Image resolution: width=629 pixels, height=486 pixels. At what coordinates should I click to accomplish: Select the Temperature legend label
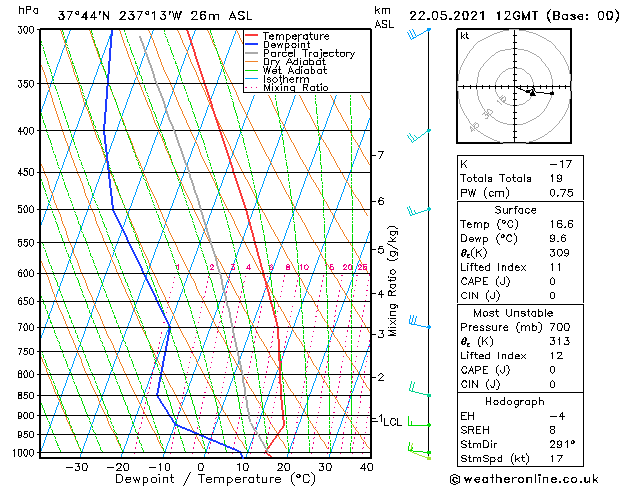[296, 36]
